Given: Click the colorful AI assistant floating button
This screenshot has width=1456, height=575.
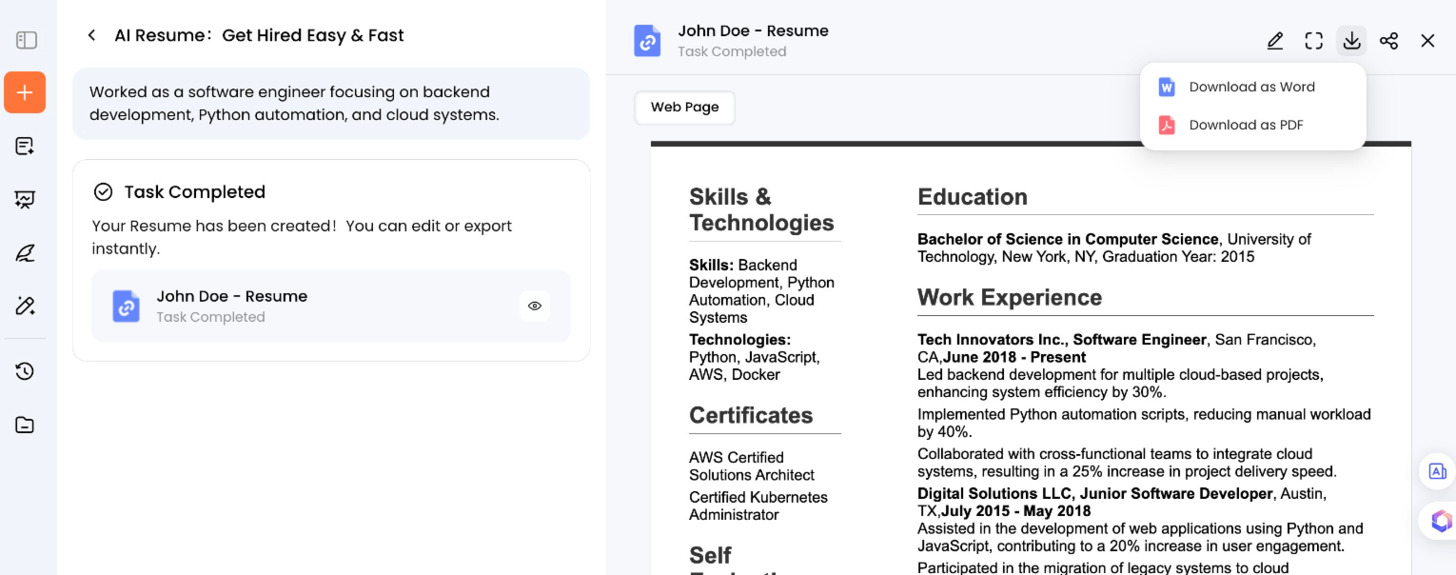Looking at the screenshot, I should click(x=1440, y=520).
